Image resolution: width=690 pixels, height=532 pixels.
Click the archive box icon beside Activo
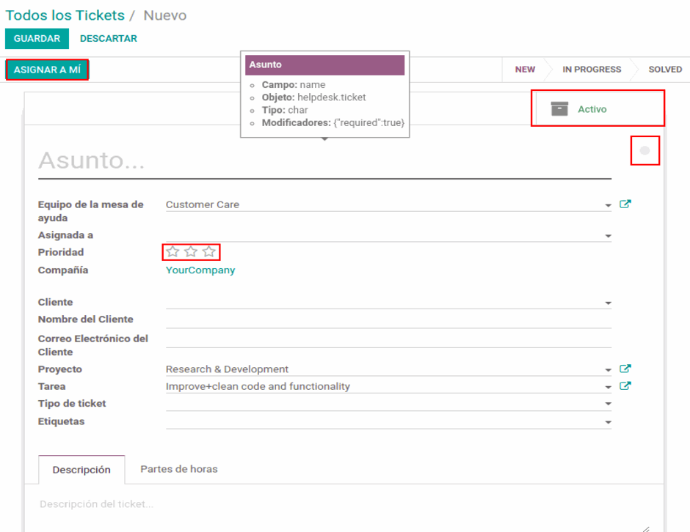click(x=560, y=109)
